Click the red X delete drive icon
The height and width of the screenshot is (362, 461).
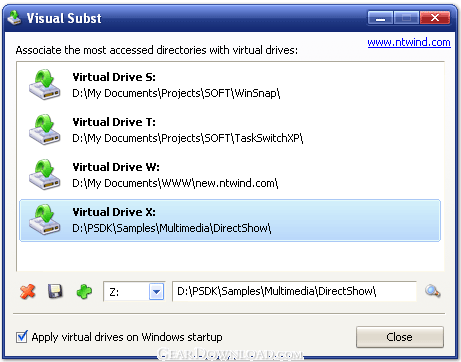(27, 292)
